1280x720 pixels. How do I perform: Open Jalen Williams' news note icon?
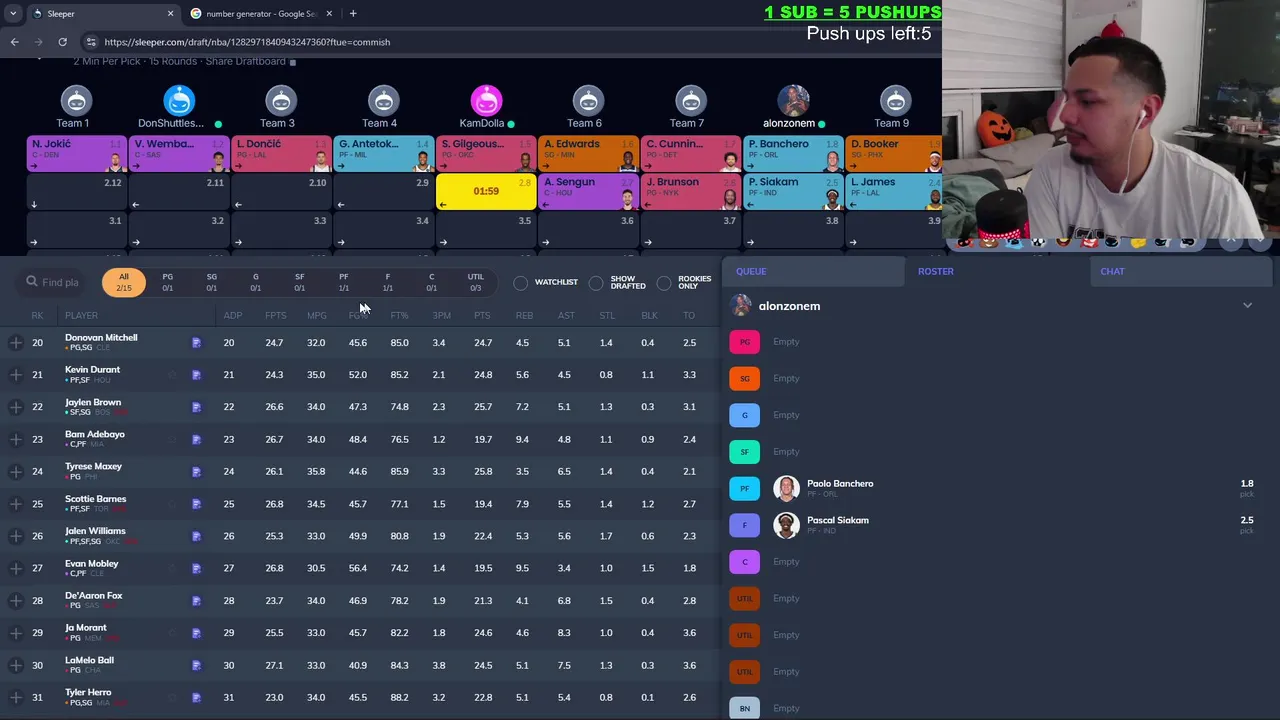coord(196,536)
